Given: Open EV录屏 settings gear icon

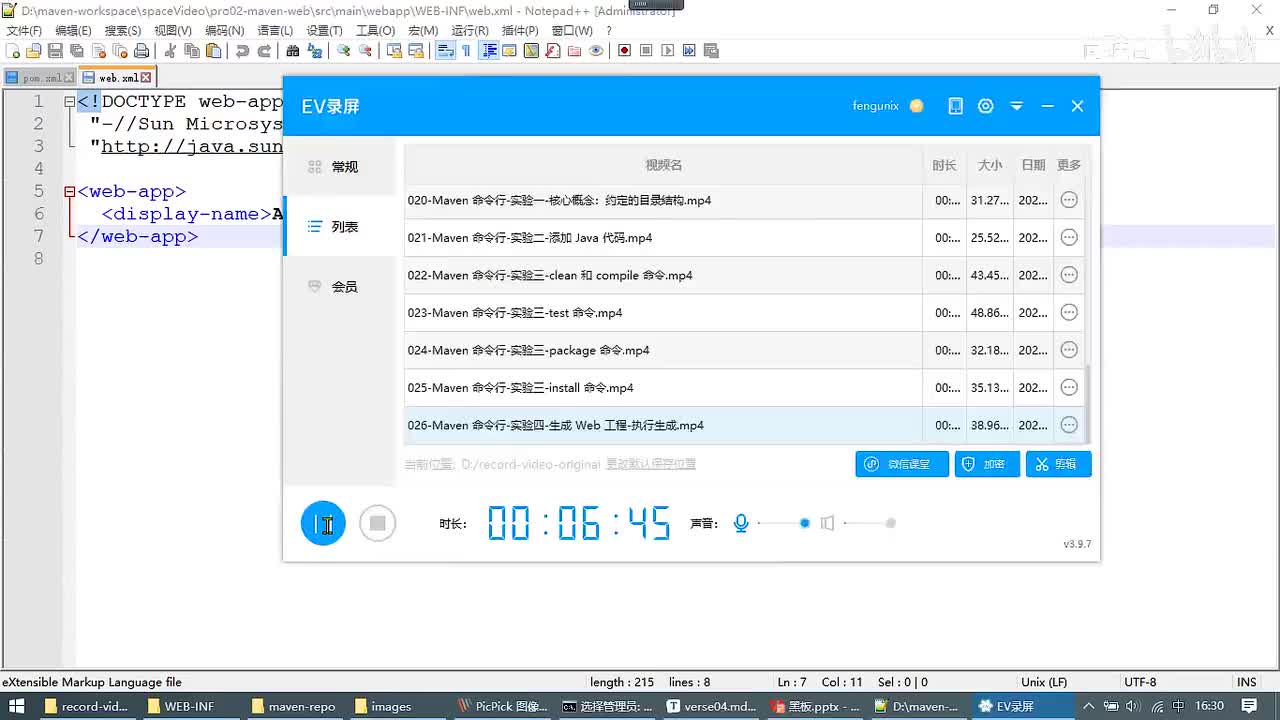Looking at the screenshot, I should coord(986,106).
